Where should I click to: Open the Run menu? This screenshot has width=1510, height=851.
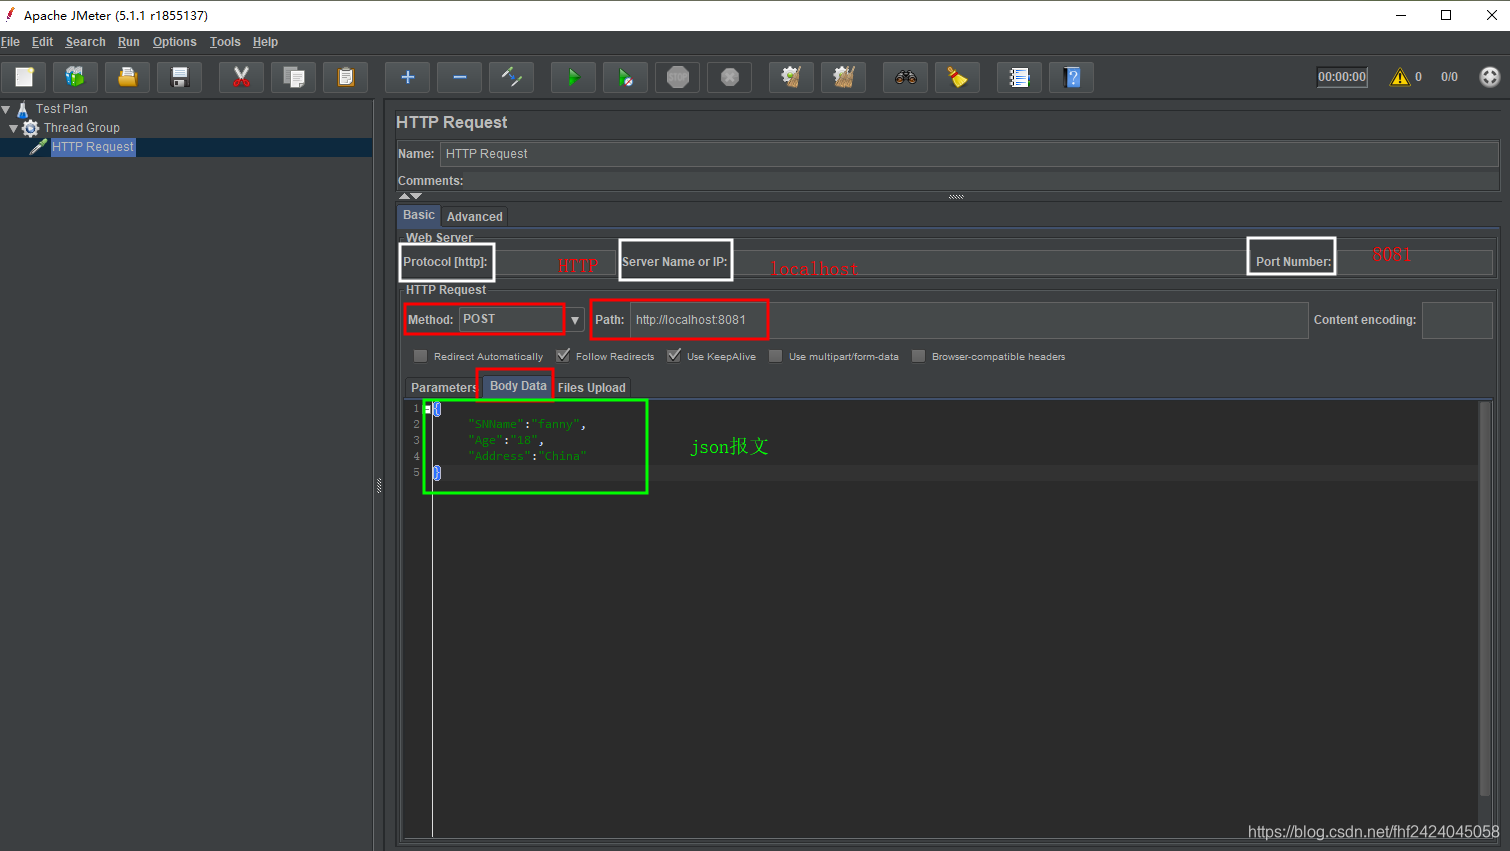(129, 42)
